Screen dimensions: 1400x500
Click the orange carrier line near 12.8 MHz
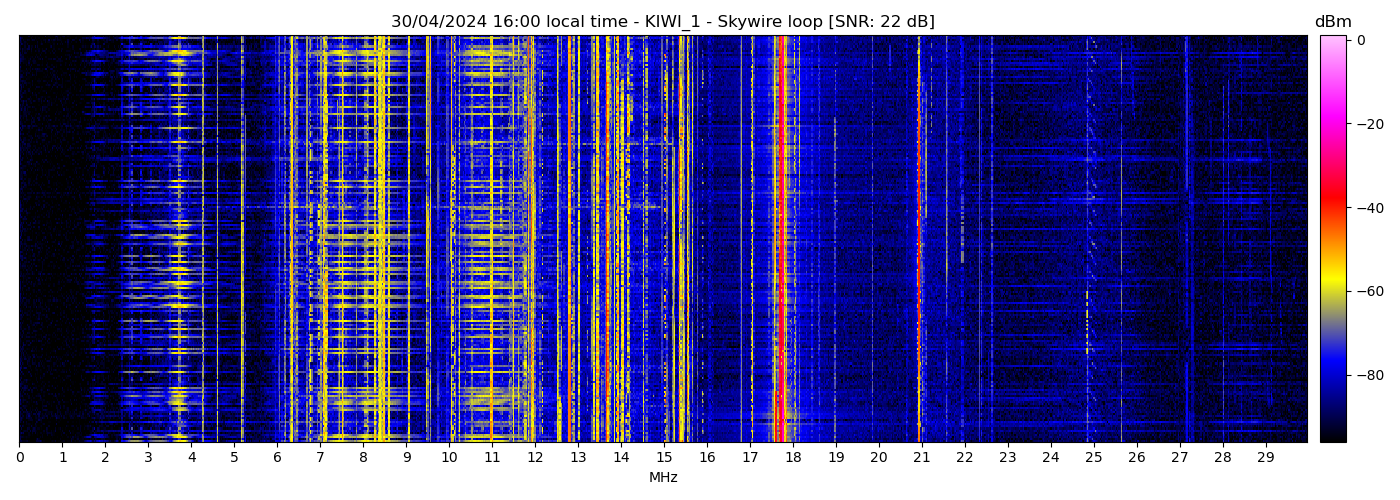(x=570, y=240)
